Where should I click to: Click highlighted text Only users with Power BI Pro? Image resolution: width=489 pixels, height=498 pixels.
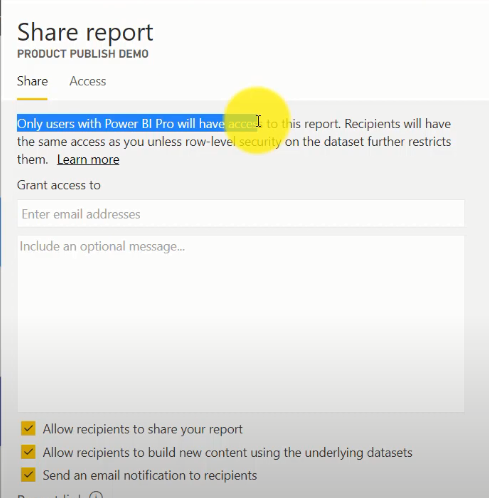coord(95,124)
